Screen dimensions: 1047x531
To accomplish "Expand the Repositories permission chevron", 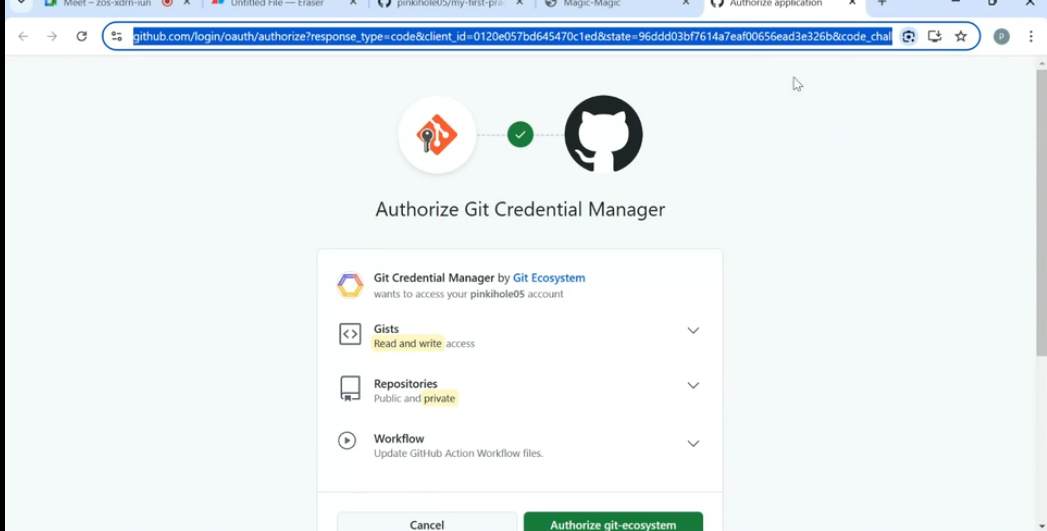I will pos(693,386).
